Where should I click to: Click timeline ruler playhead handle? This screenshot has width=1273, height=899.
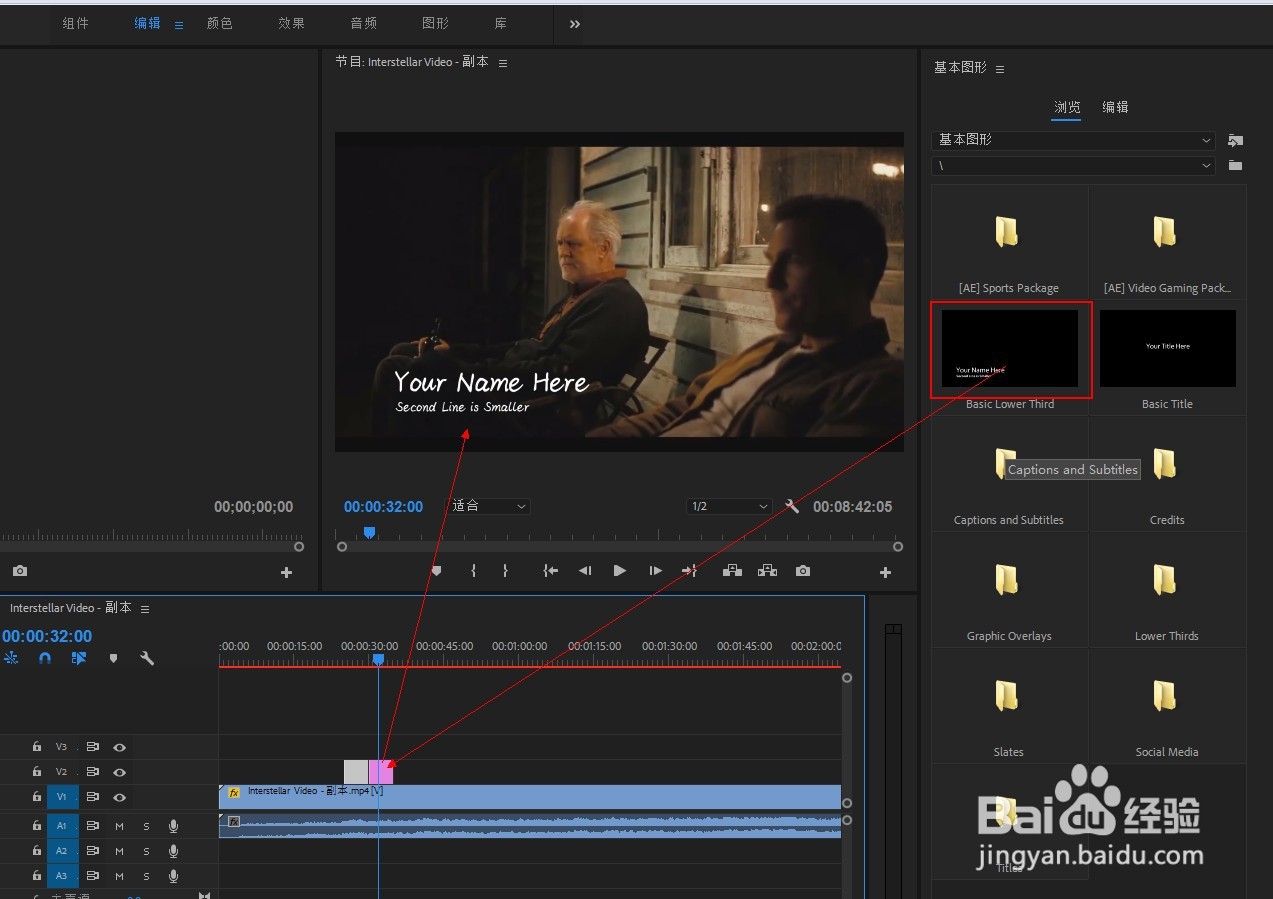pos(378,659)
